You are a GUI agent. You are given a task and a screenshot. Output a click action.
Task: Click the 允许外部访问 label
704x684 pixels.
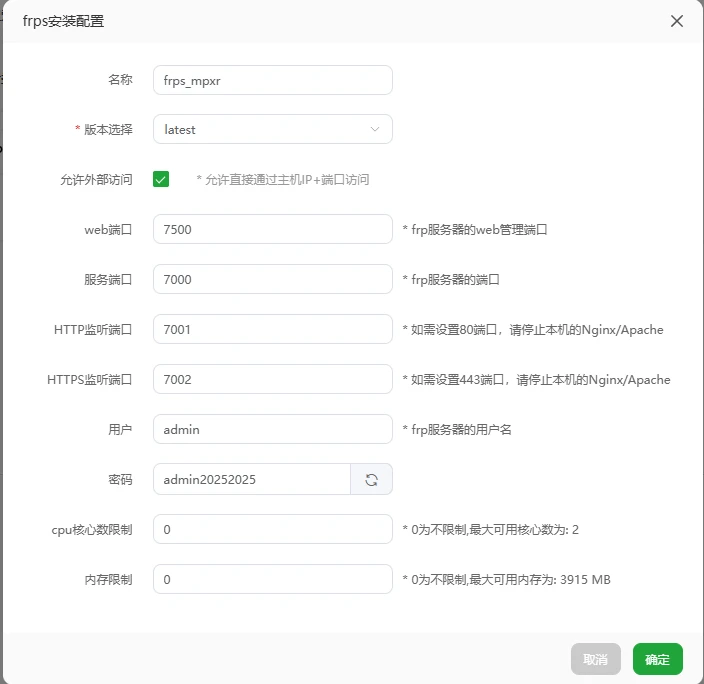[x=97, y=180]
